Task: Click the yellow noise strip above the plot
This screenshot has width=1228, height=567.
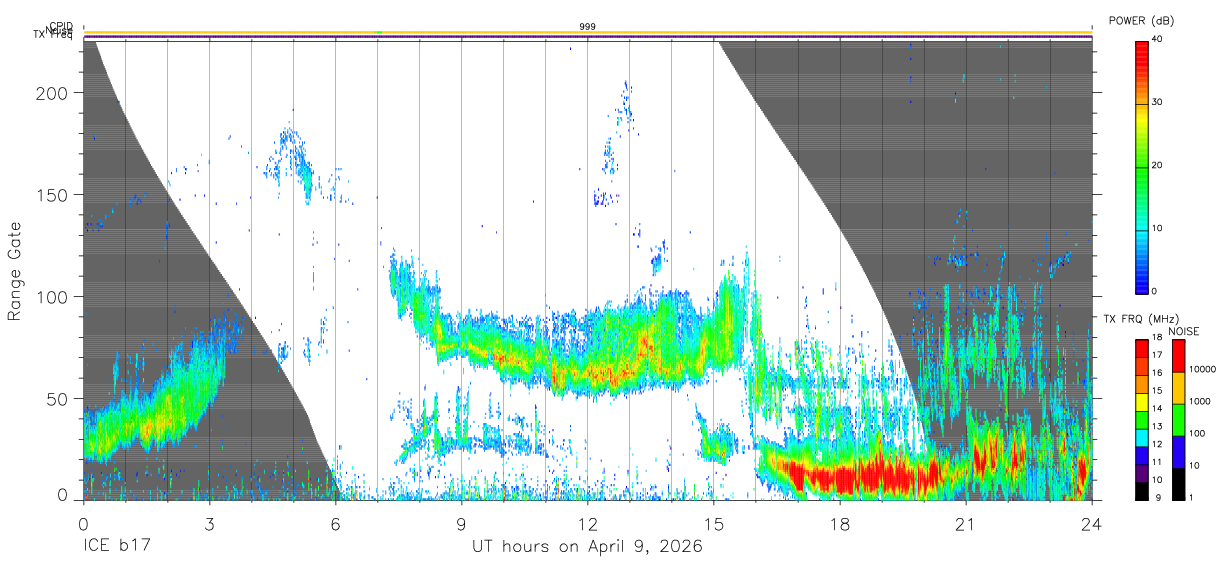Action: [587, 32]
